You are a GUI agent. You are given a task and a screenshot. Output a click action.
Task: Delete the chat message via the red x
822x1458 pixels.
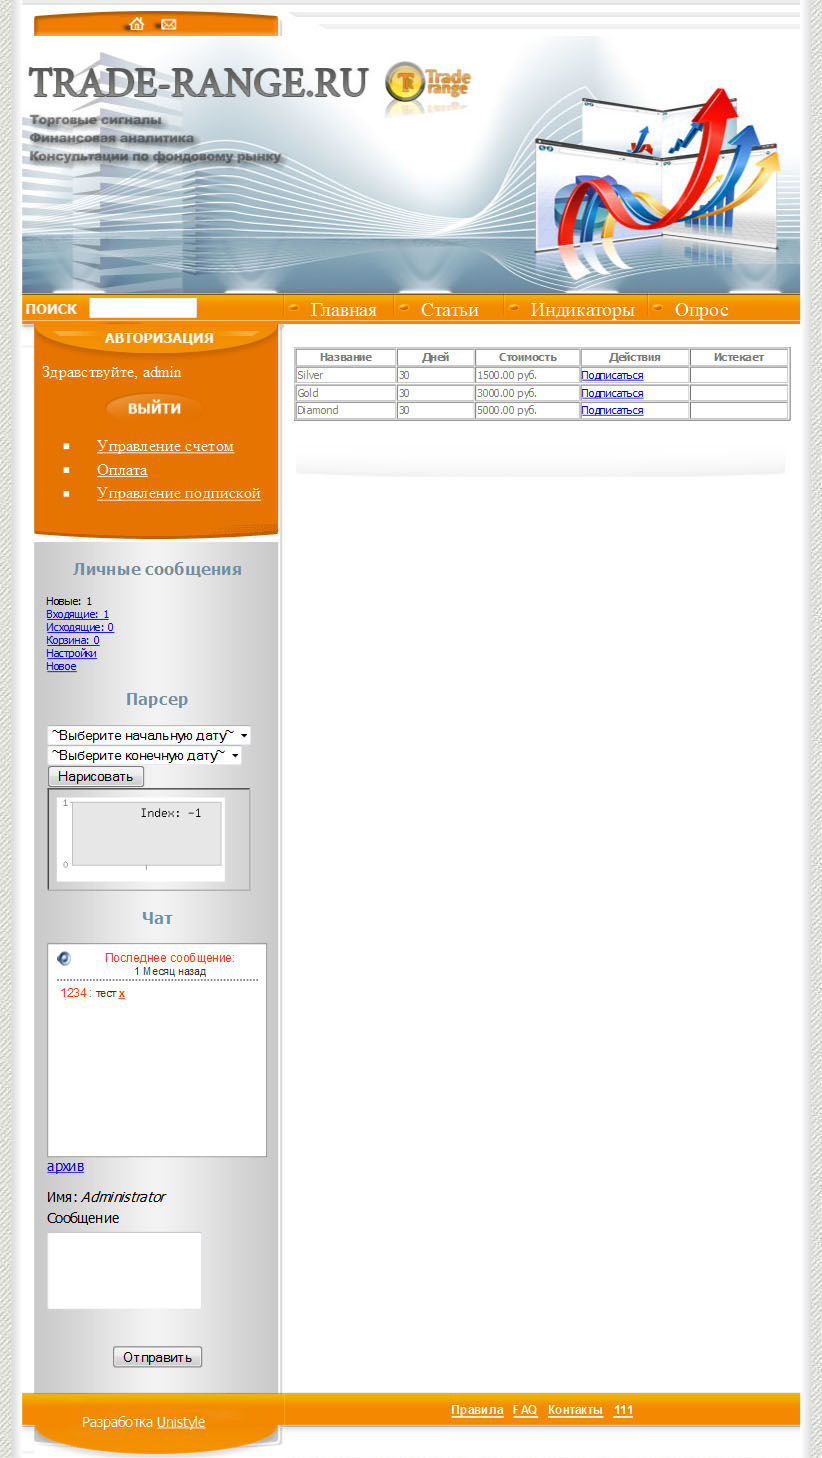pos(122,993)
